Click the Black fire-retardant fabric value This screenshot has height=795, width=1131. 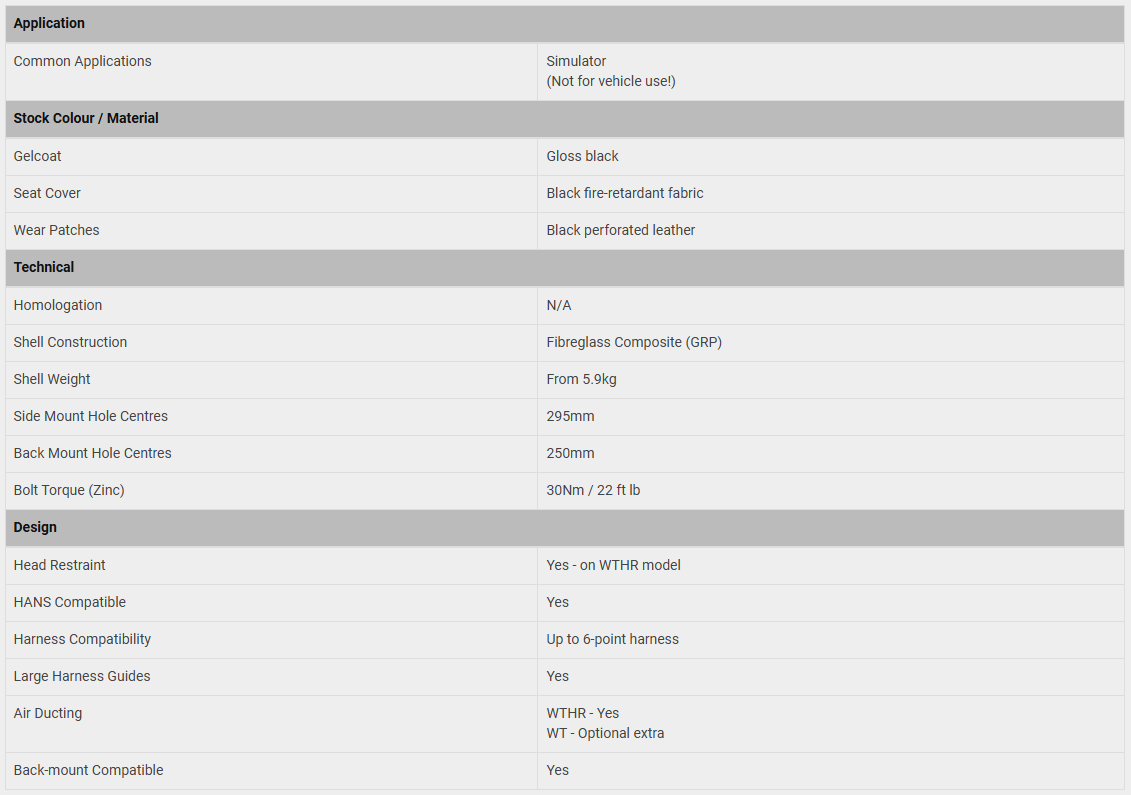pyautogui.click(x=625, y=193)
